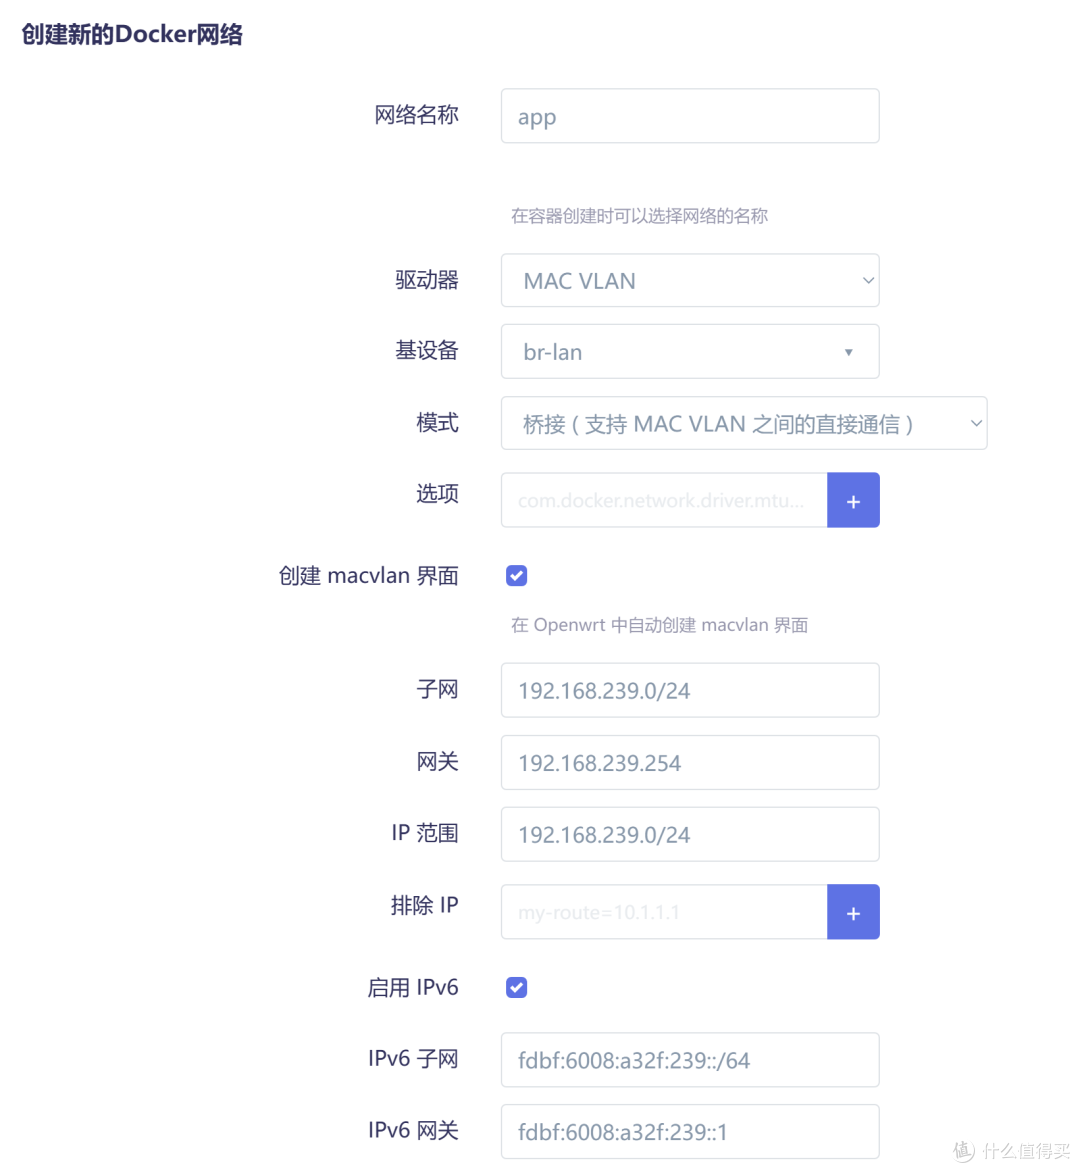
Task: Open the MAC VLAN driver dropdown
Action: point(690,280)
